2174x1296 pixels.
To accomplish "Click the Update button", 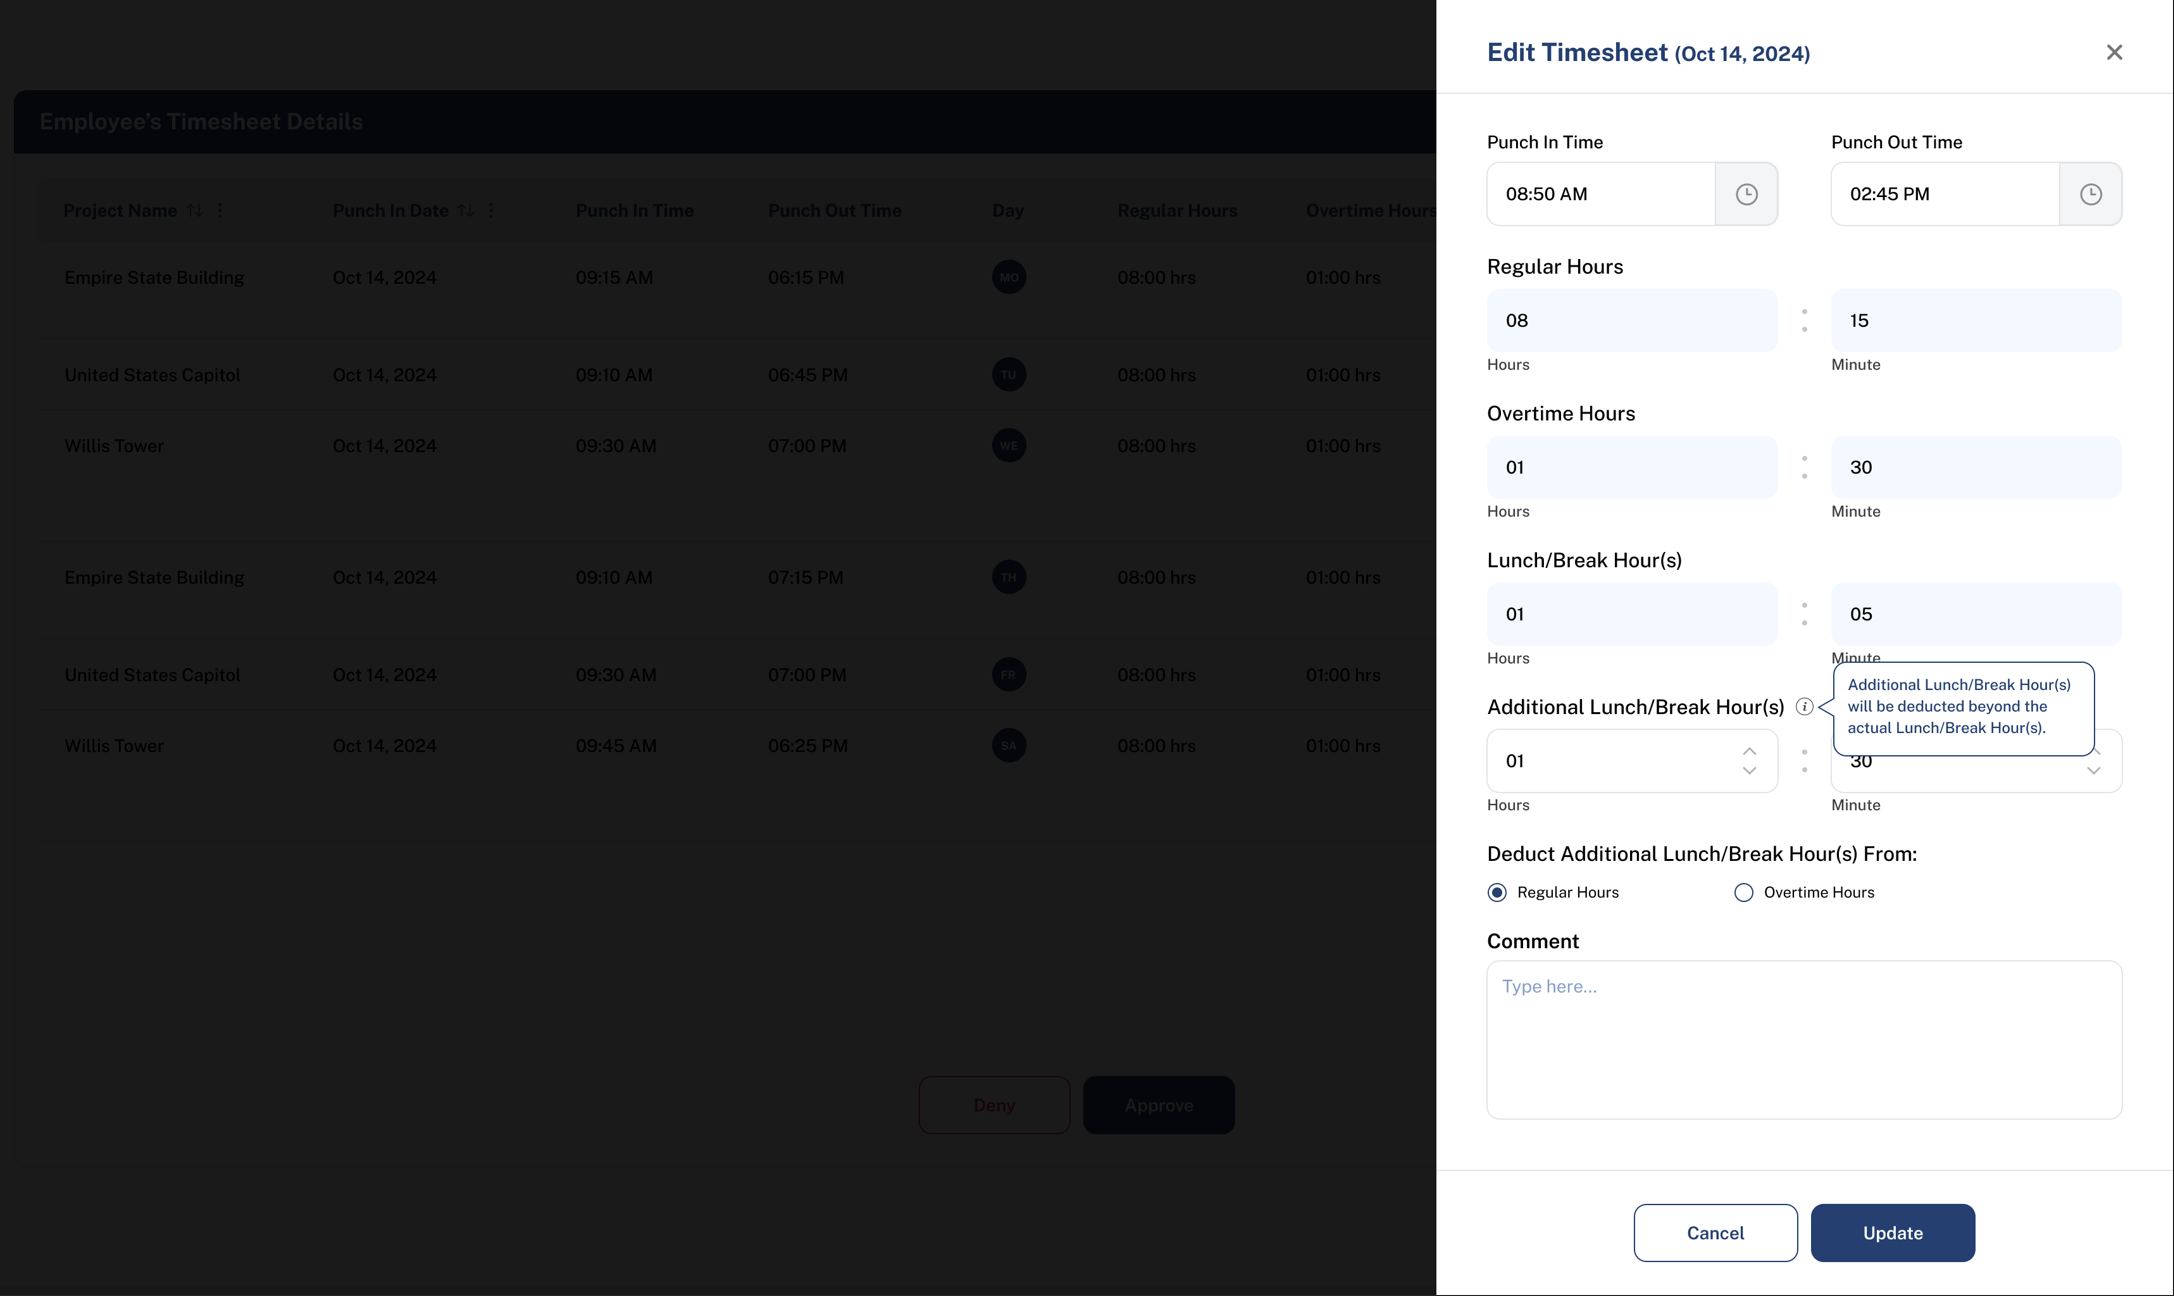I will (x=1892, y=1233).
